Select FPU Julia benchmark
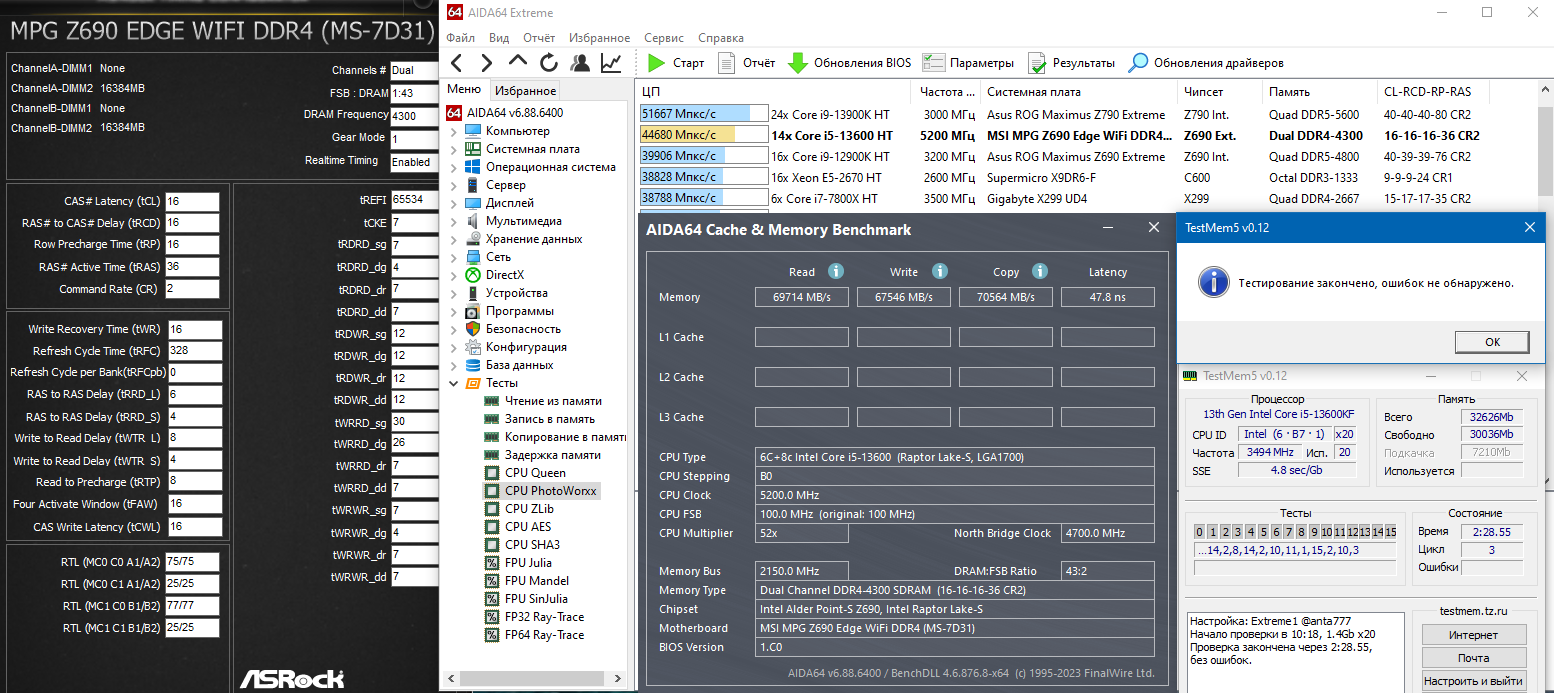This screenshot has width=1554, height=693. point(517,563)
